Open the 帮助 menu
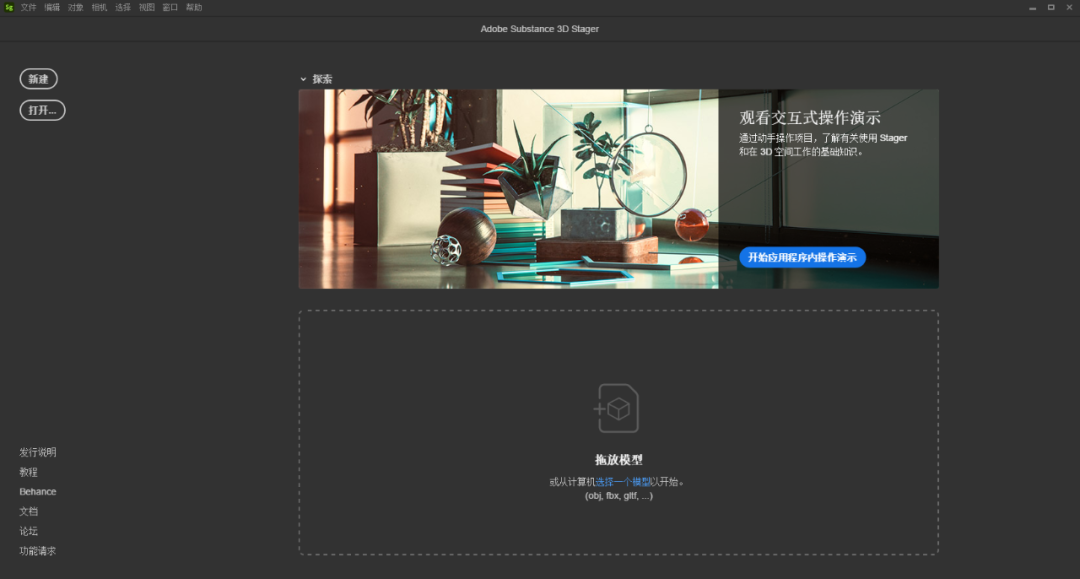1080x579 pixels. tap(194, 7)
